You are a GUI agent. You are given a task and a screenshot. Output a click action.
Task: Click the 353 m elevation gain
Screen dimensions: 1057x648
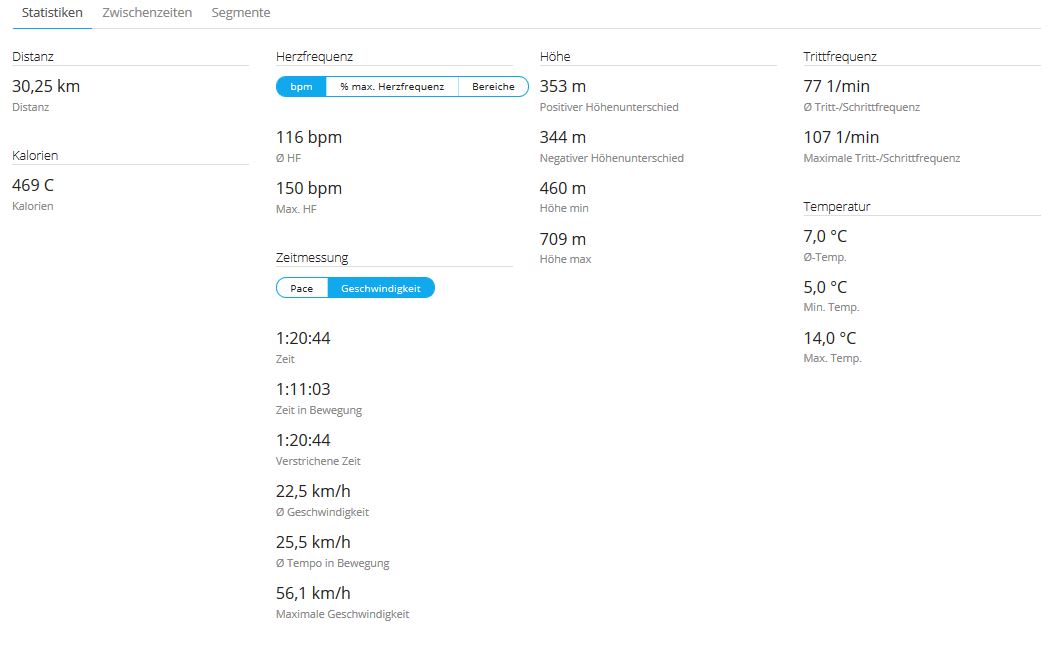[563, 86]
